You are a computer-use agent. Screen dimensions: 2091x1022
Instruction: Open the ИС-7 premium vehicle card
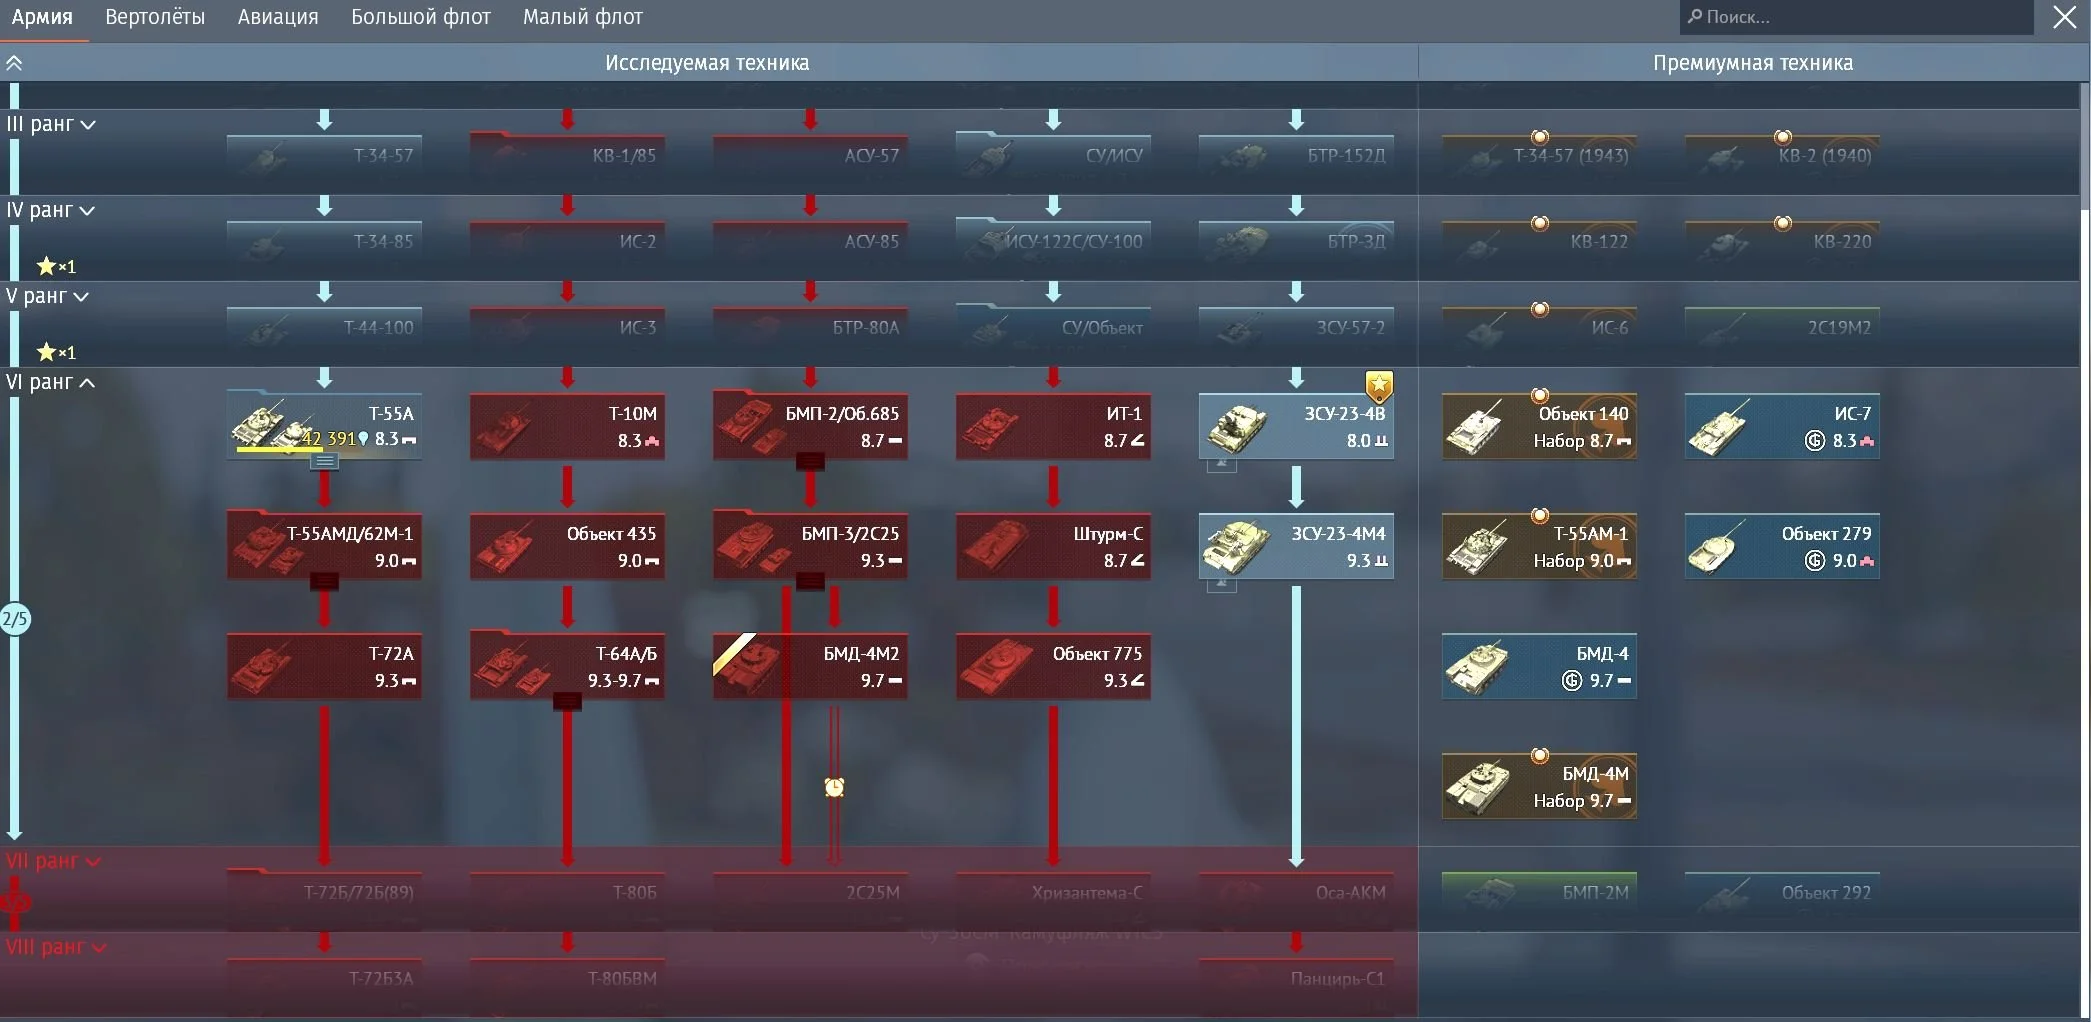(1782, 425)
